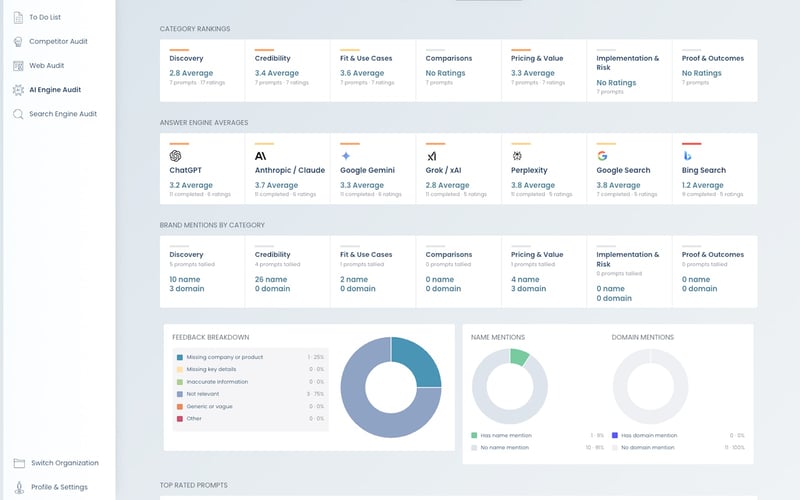
Task: Click the Name Mentions donut chart
Action: (510, 386)
